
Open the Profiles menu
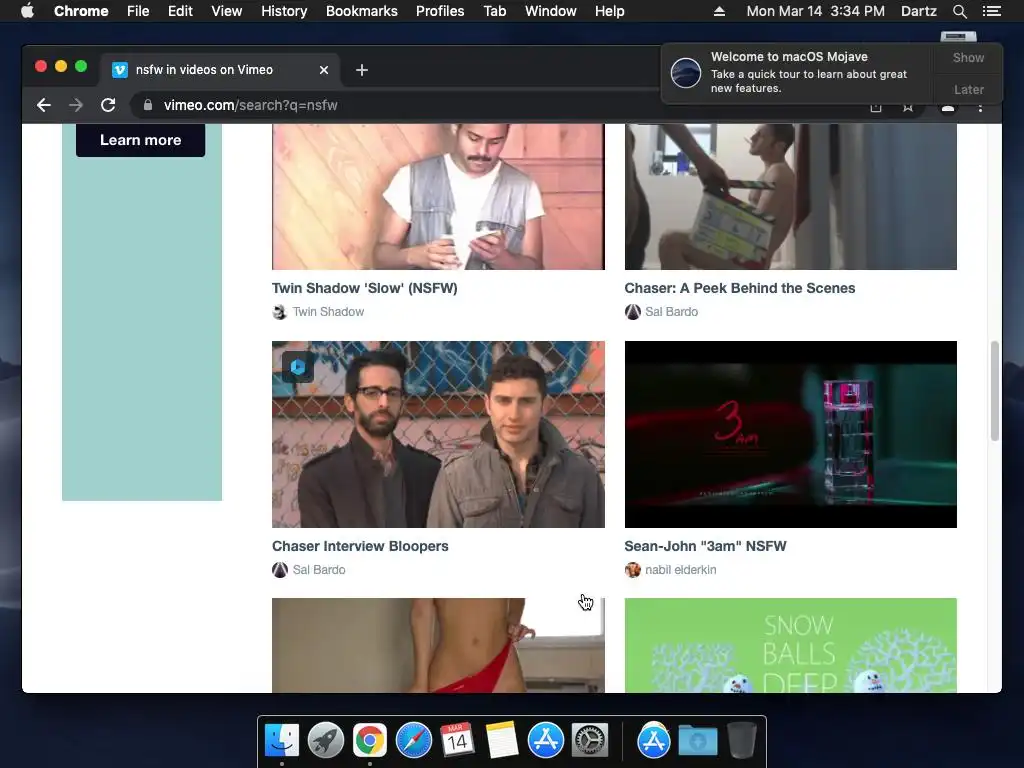(x=440, y=11)
